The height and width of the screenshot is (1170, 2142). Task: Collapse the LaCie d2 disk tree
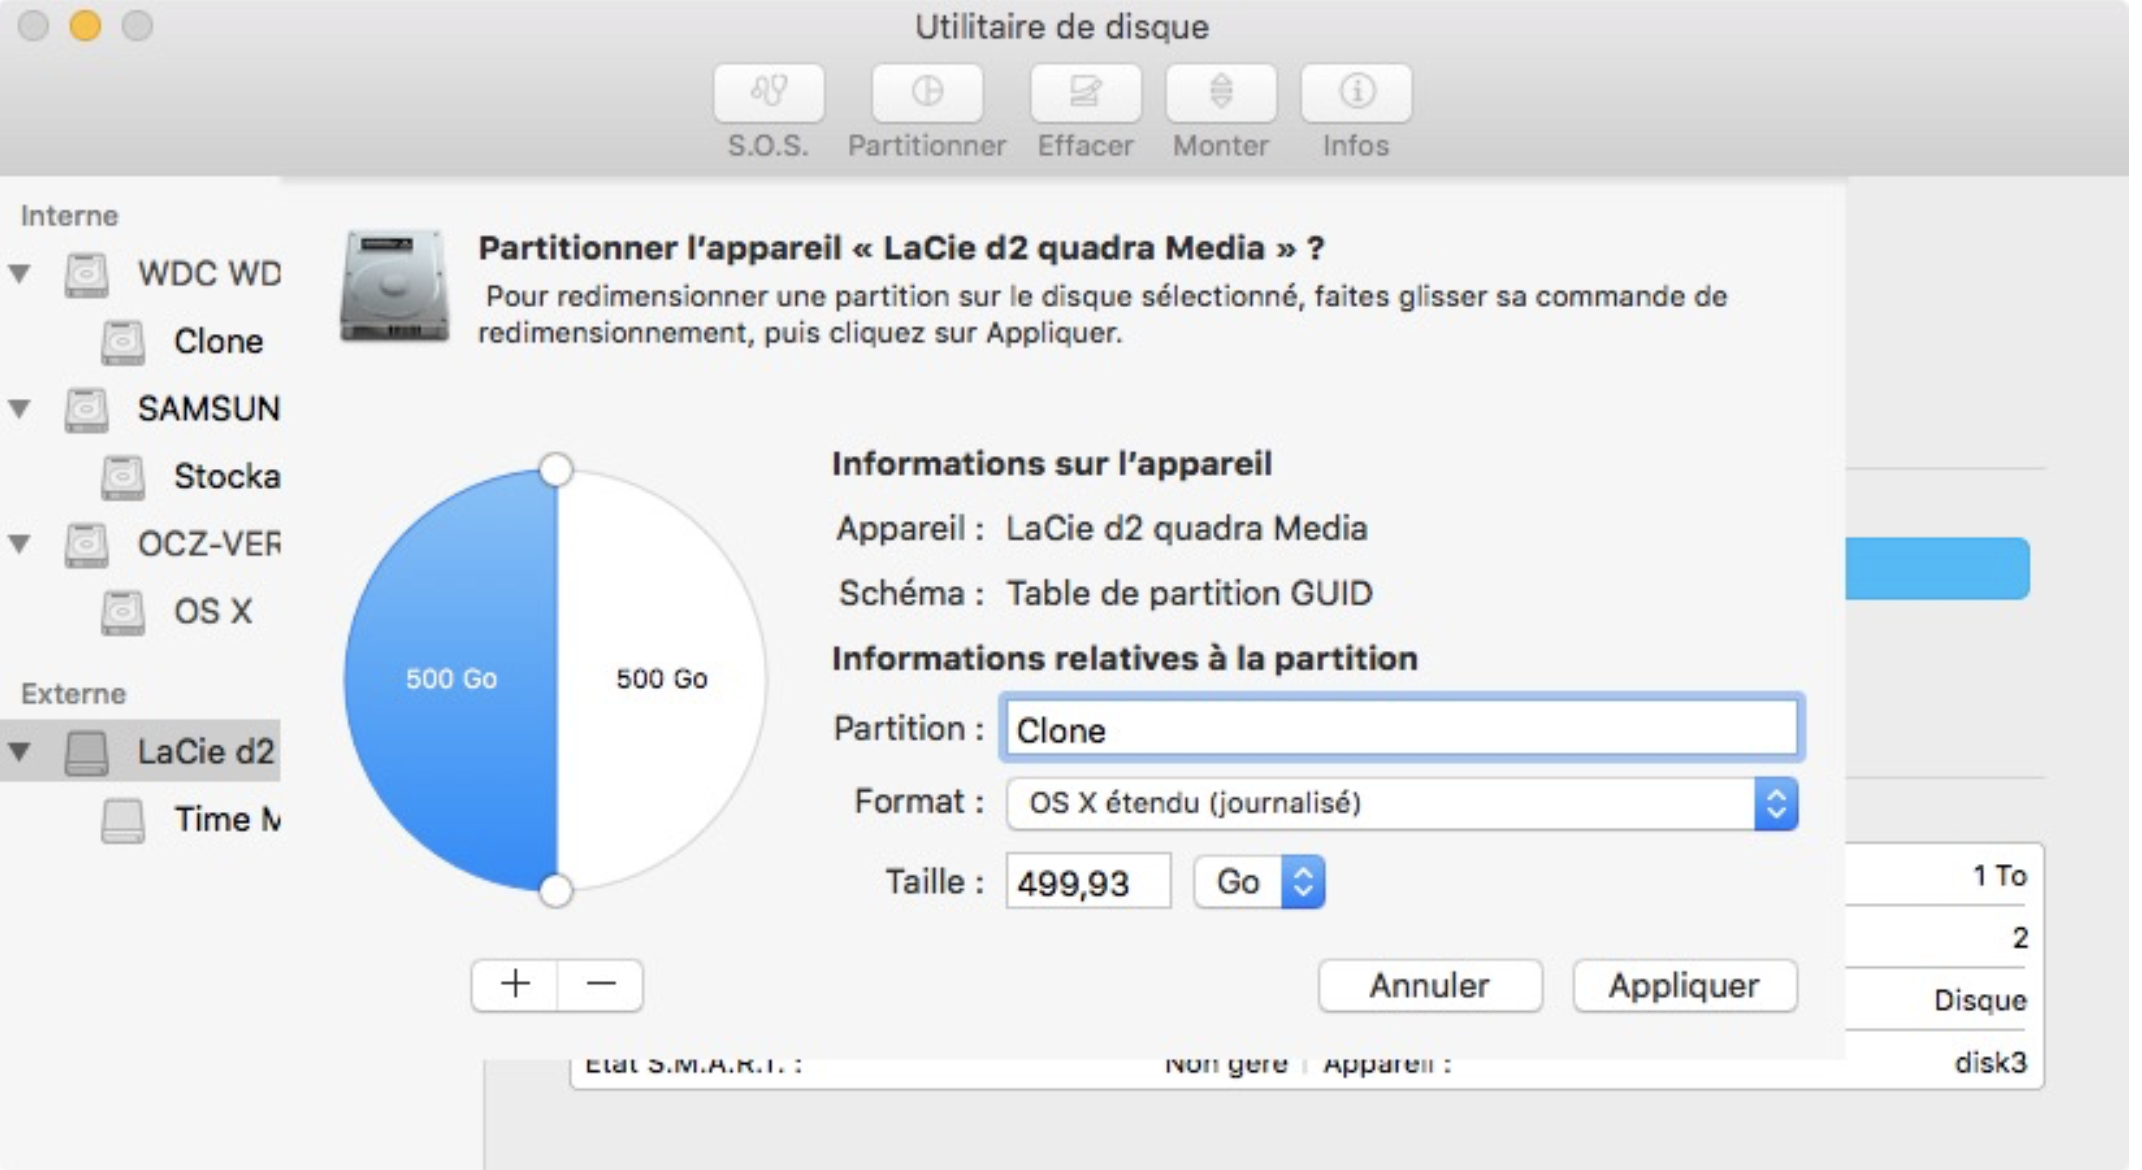(20, 751)
